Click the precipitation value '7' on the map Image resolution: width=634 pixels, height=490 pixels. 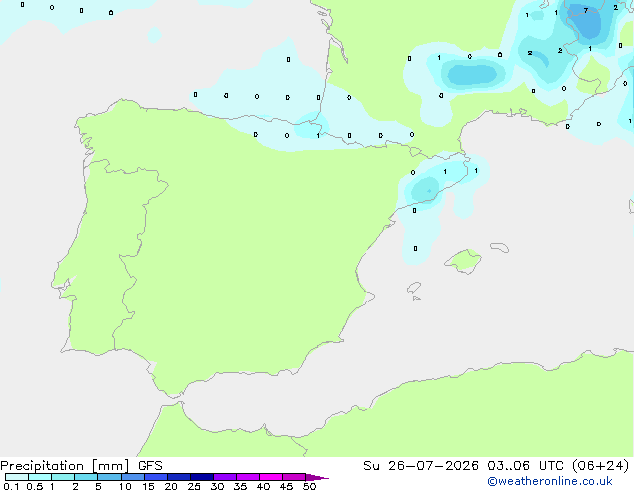[586, 11]
